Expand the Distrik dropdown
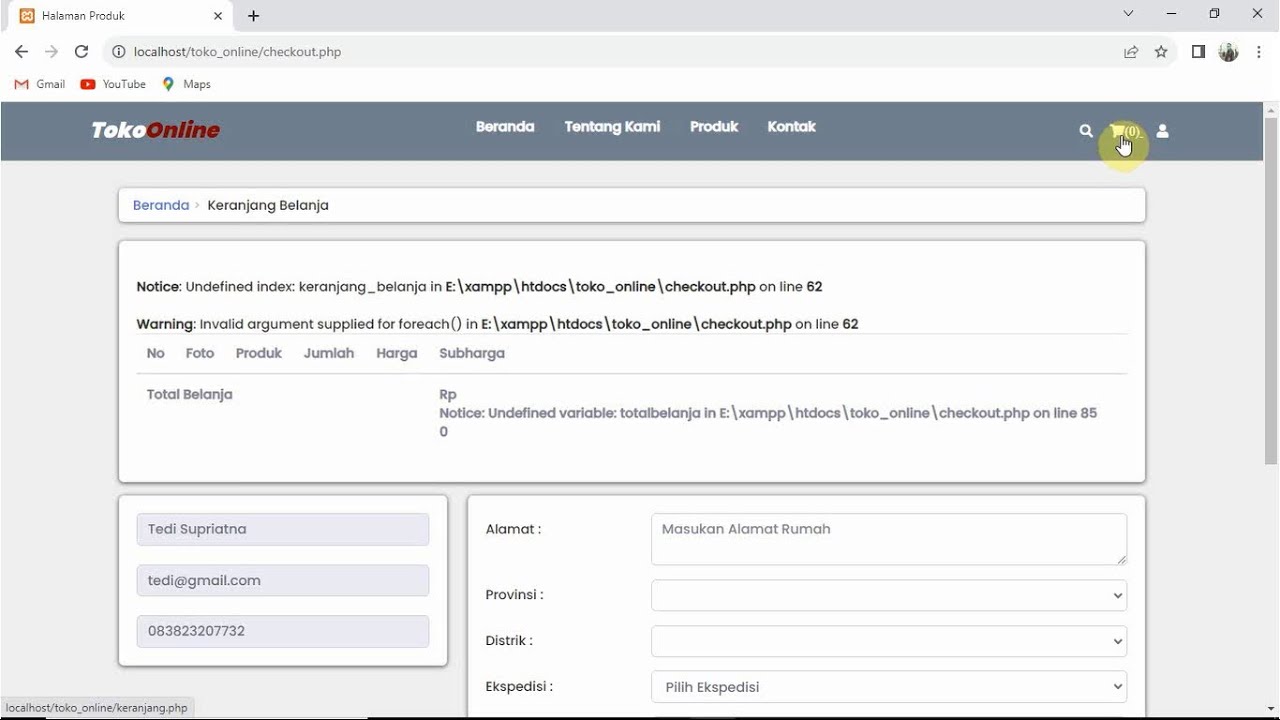The width and height of the screenshot is (1280, 720). click(x=889, y=641)
